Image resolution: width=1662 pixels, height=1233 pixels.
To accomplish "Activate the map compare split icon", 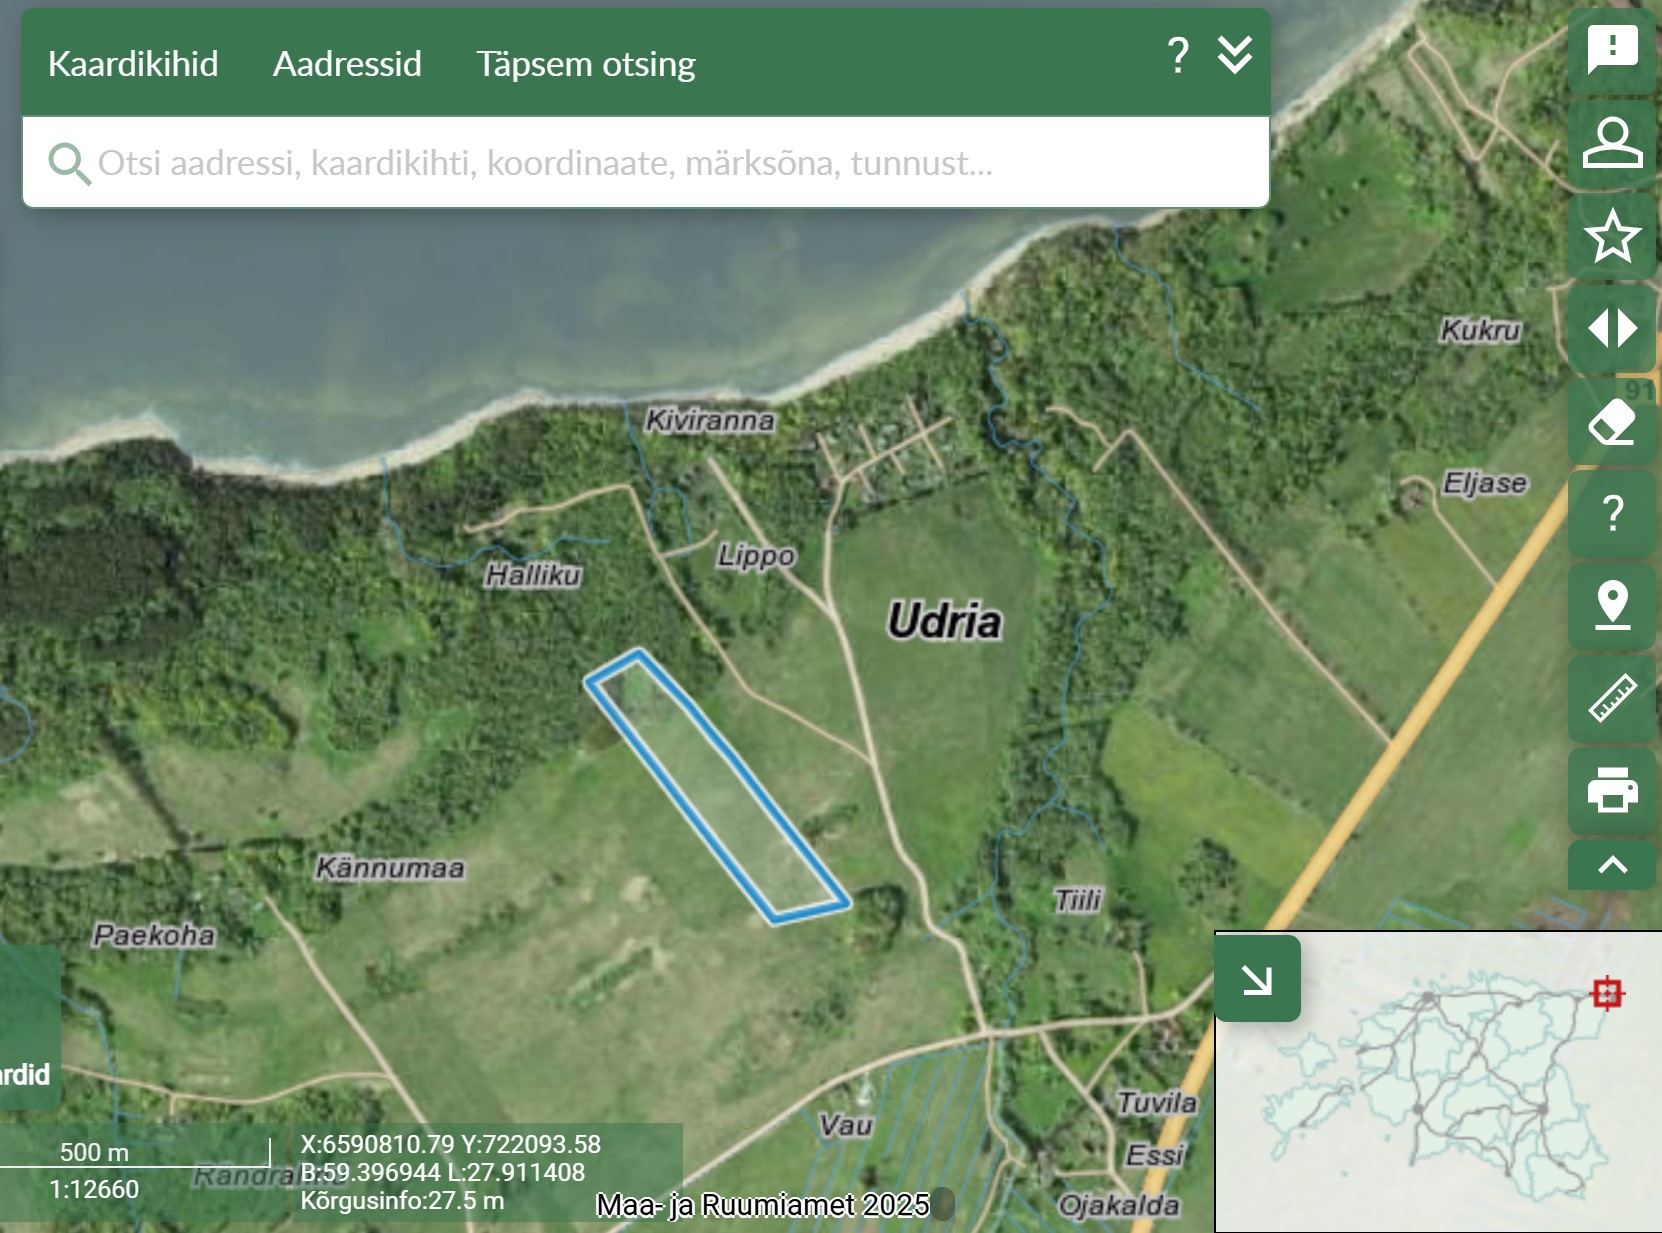I will point(1612,328).
